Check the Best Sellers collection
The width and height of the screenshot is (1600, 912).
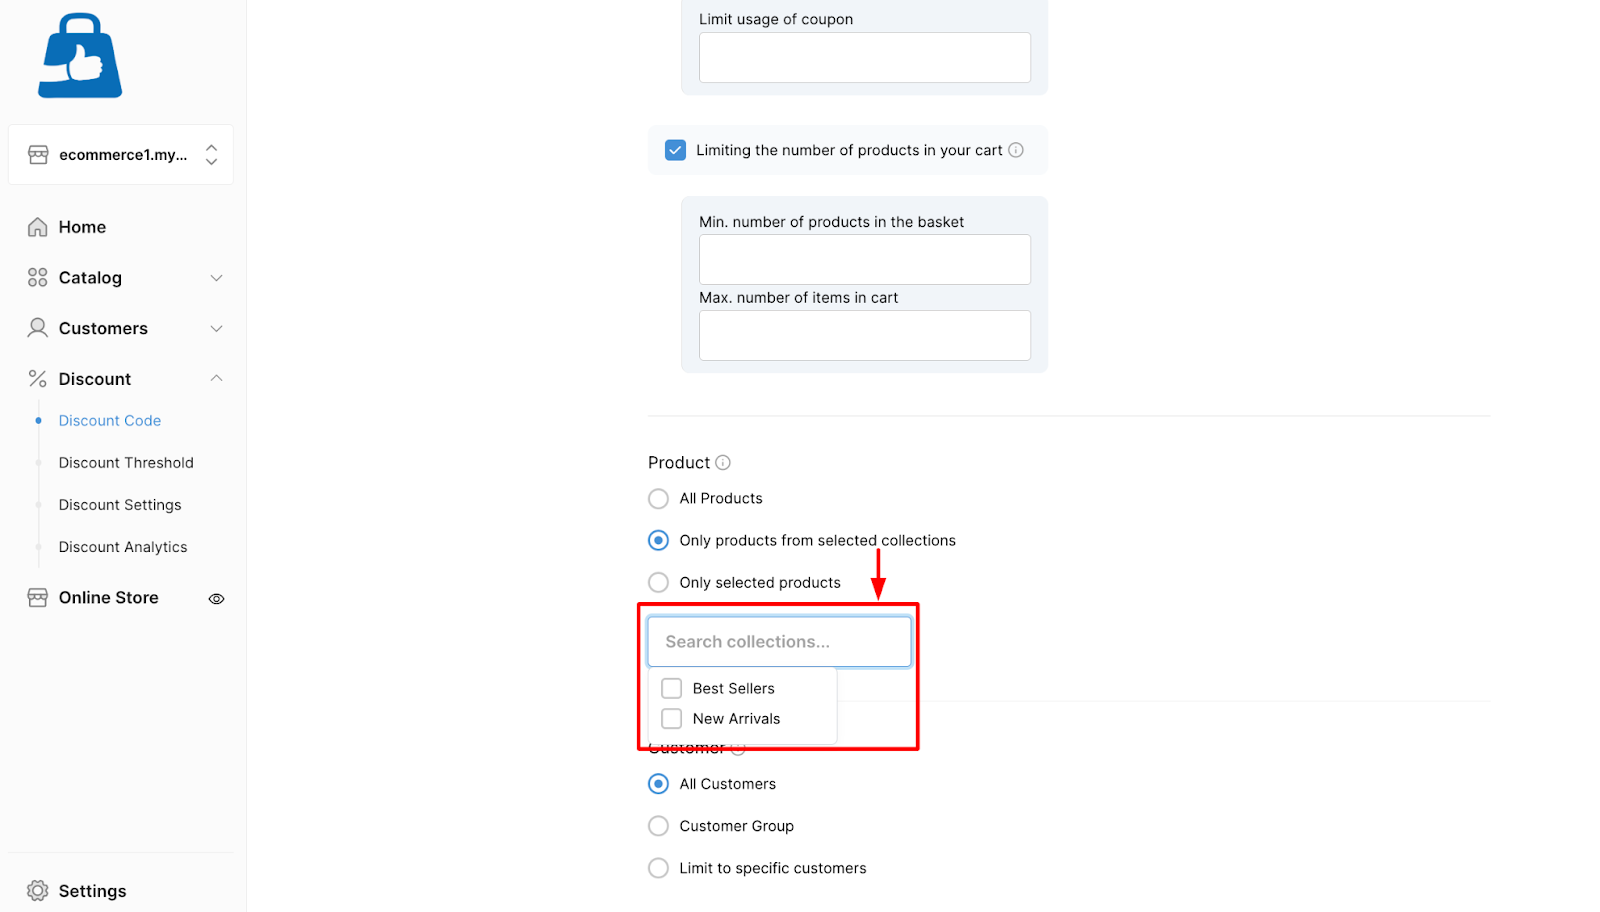(672, 688)
